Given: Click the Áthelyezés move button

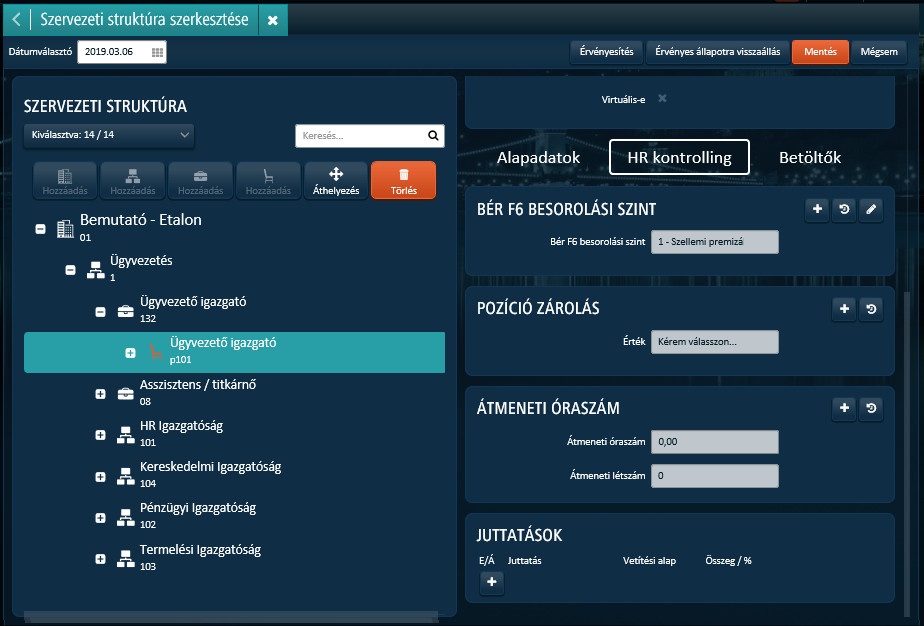Looking at the screenshot, I should coord(336,180).
